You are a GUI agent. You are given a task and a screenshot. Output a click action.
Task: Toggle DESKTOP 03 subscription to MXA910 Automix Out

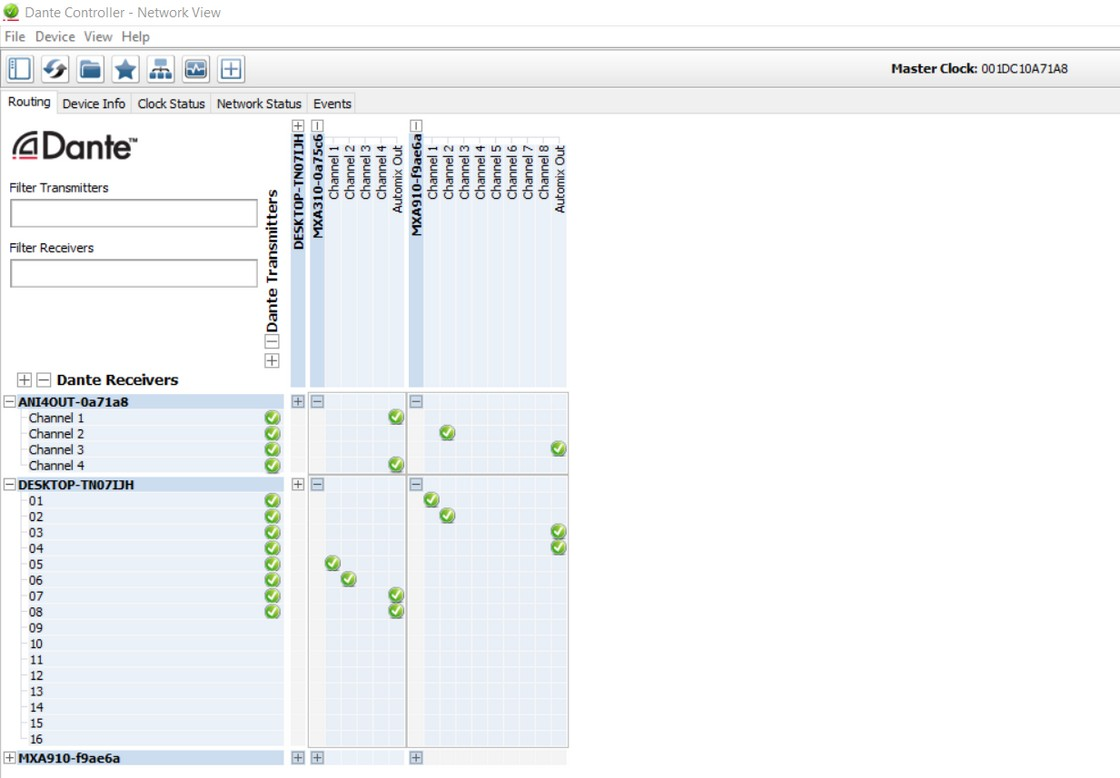pyautogui.click(x=559, y=532)
